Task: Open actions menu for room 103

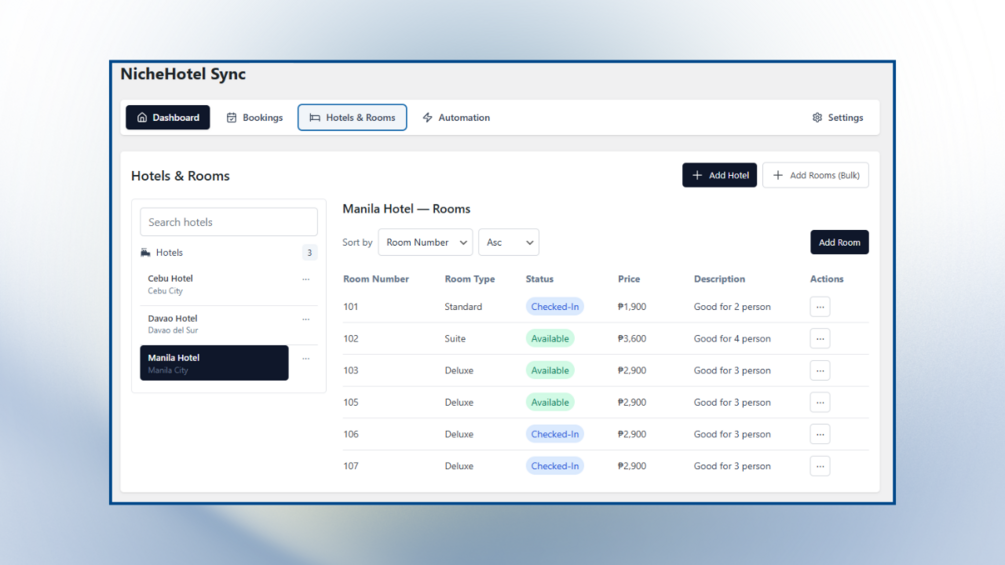Action: click(820, 370)
